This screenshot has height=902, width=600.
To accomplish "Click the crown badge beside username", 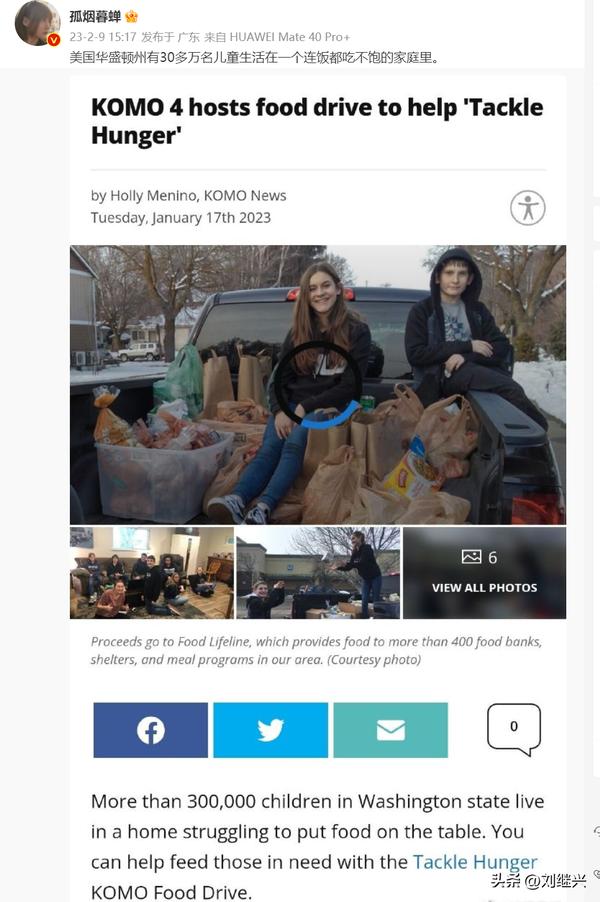I will (131, 17).
